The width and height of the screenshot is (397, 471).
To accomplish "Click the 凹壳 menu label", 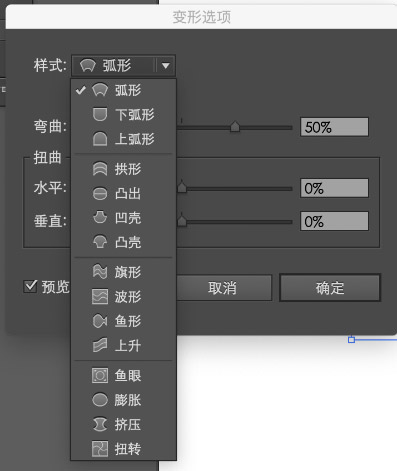I will [x=128, y=218].
